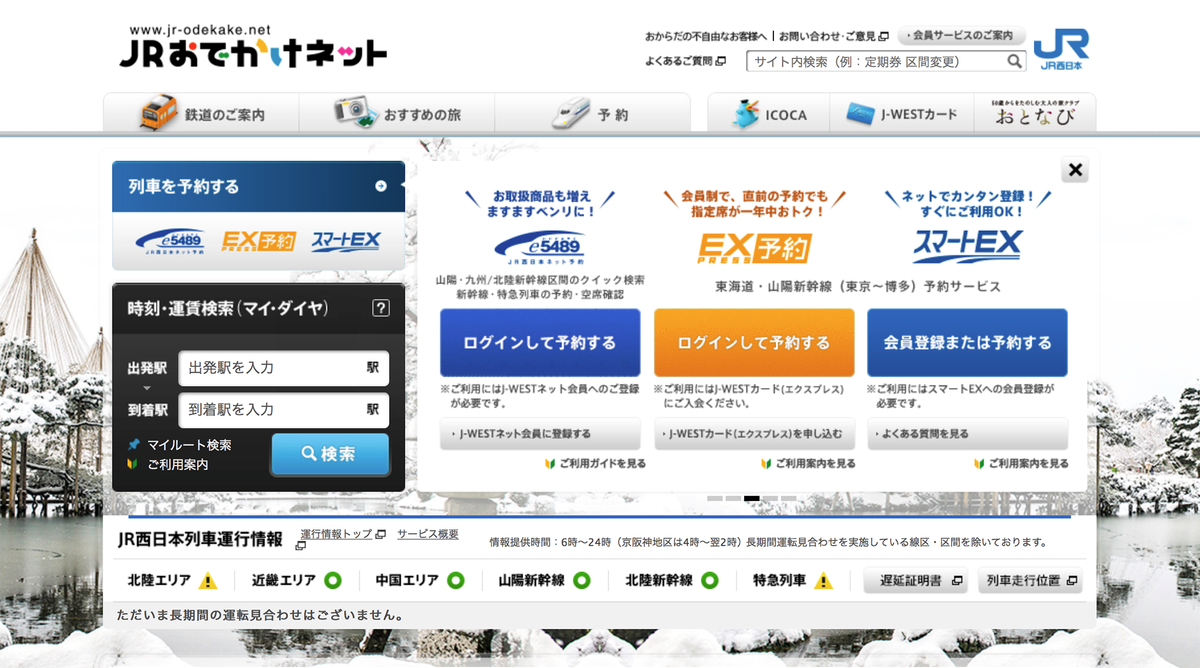Select EX予約 logo in left panel

coord(258,241)
